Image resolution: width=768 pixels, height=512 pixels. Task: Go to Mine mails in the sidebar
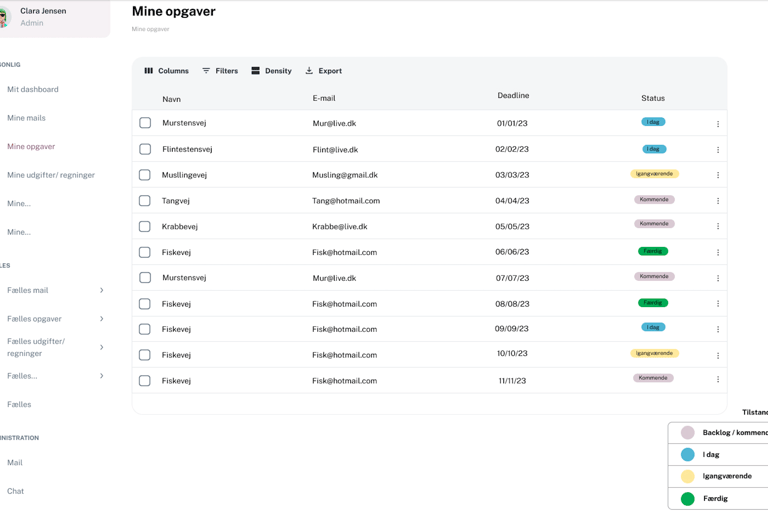click(x=26, y=118)
